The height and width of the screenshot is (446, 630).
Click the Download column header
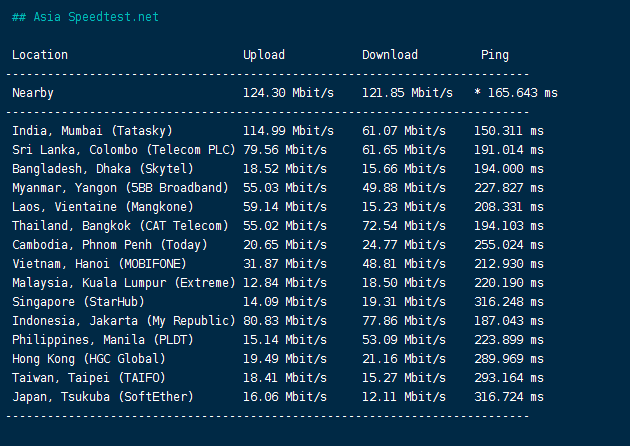(x=390, y=55)
